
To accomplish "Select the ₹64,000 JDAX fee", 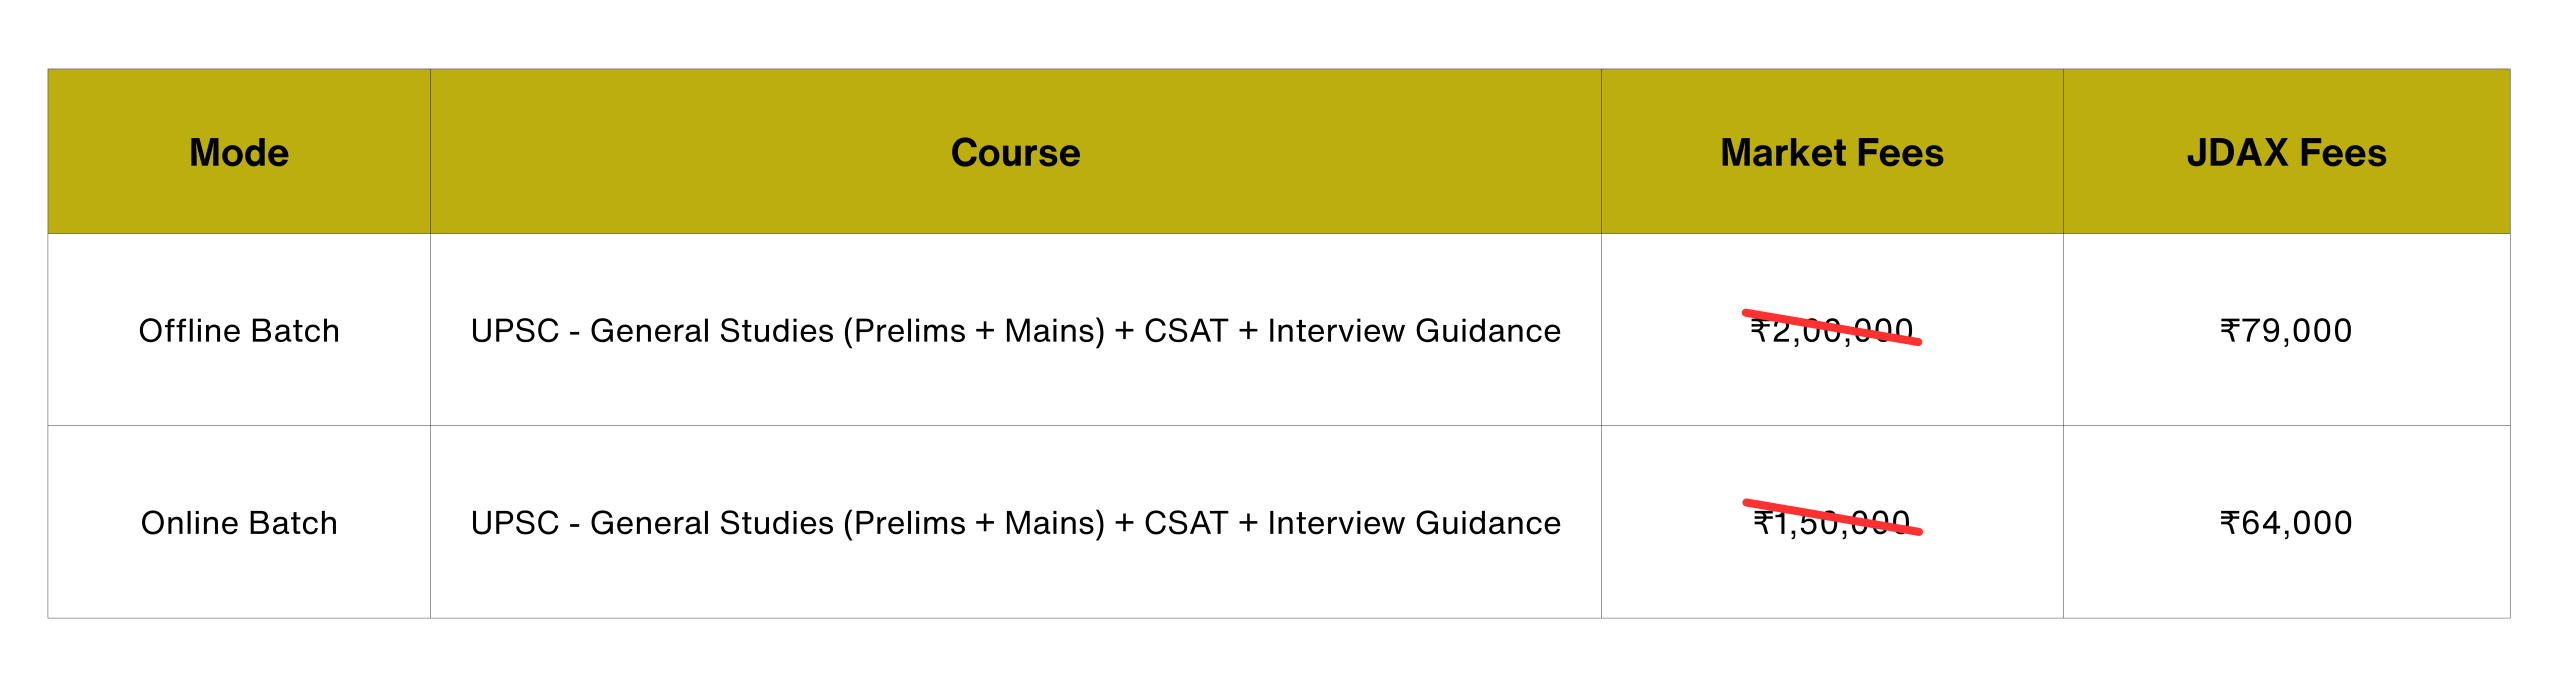I will [2286, 523].
